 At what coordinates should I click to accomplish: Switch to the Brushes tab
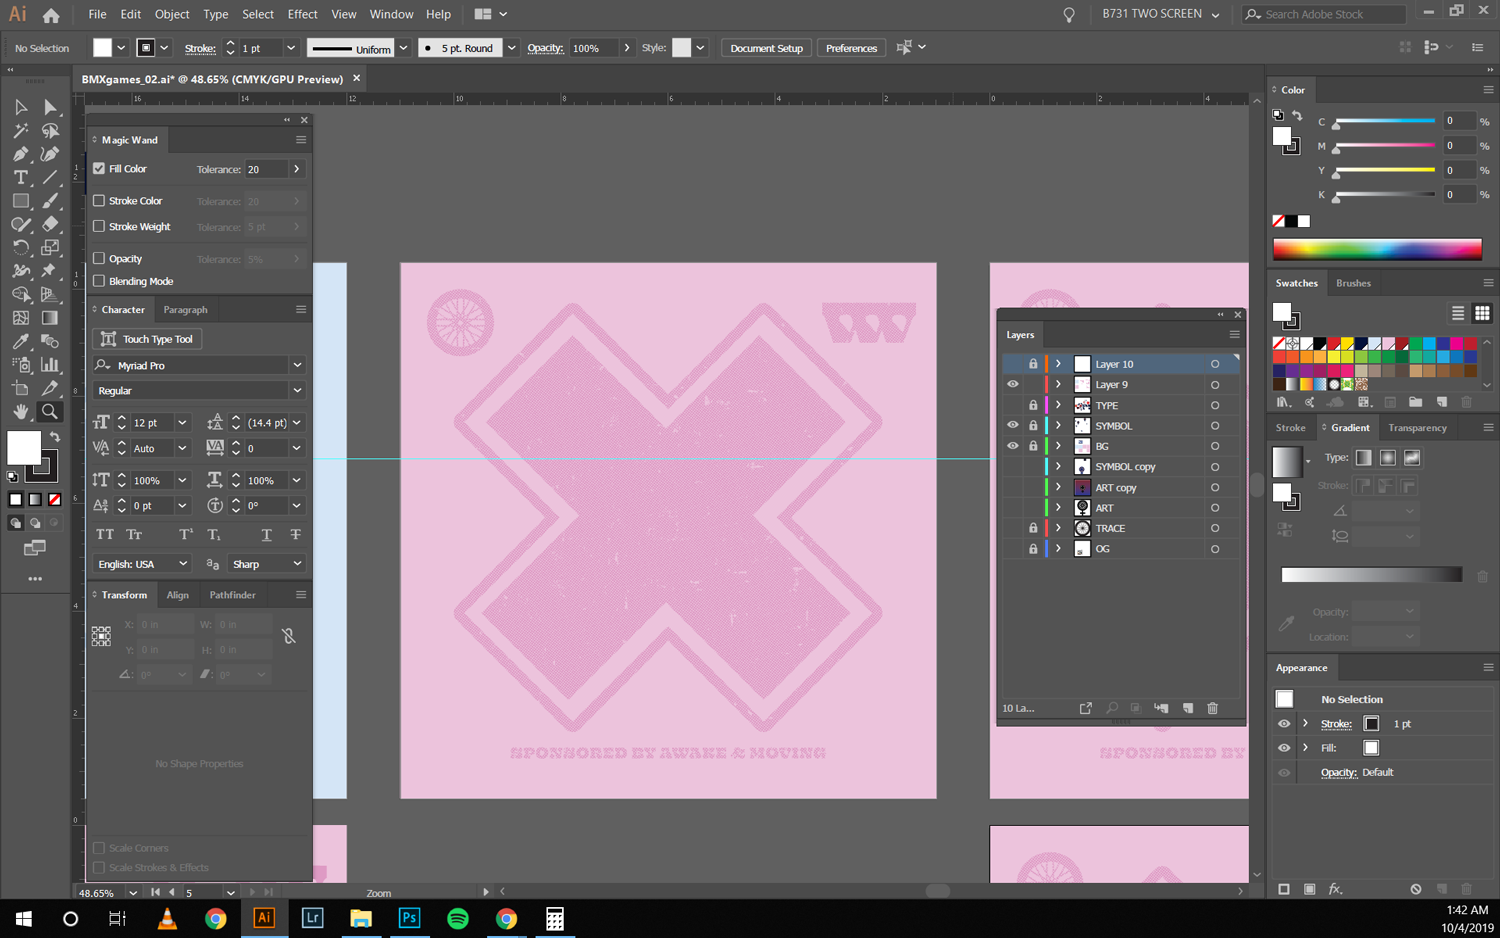pyautogui.click(x=1353, y=283)
